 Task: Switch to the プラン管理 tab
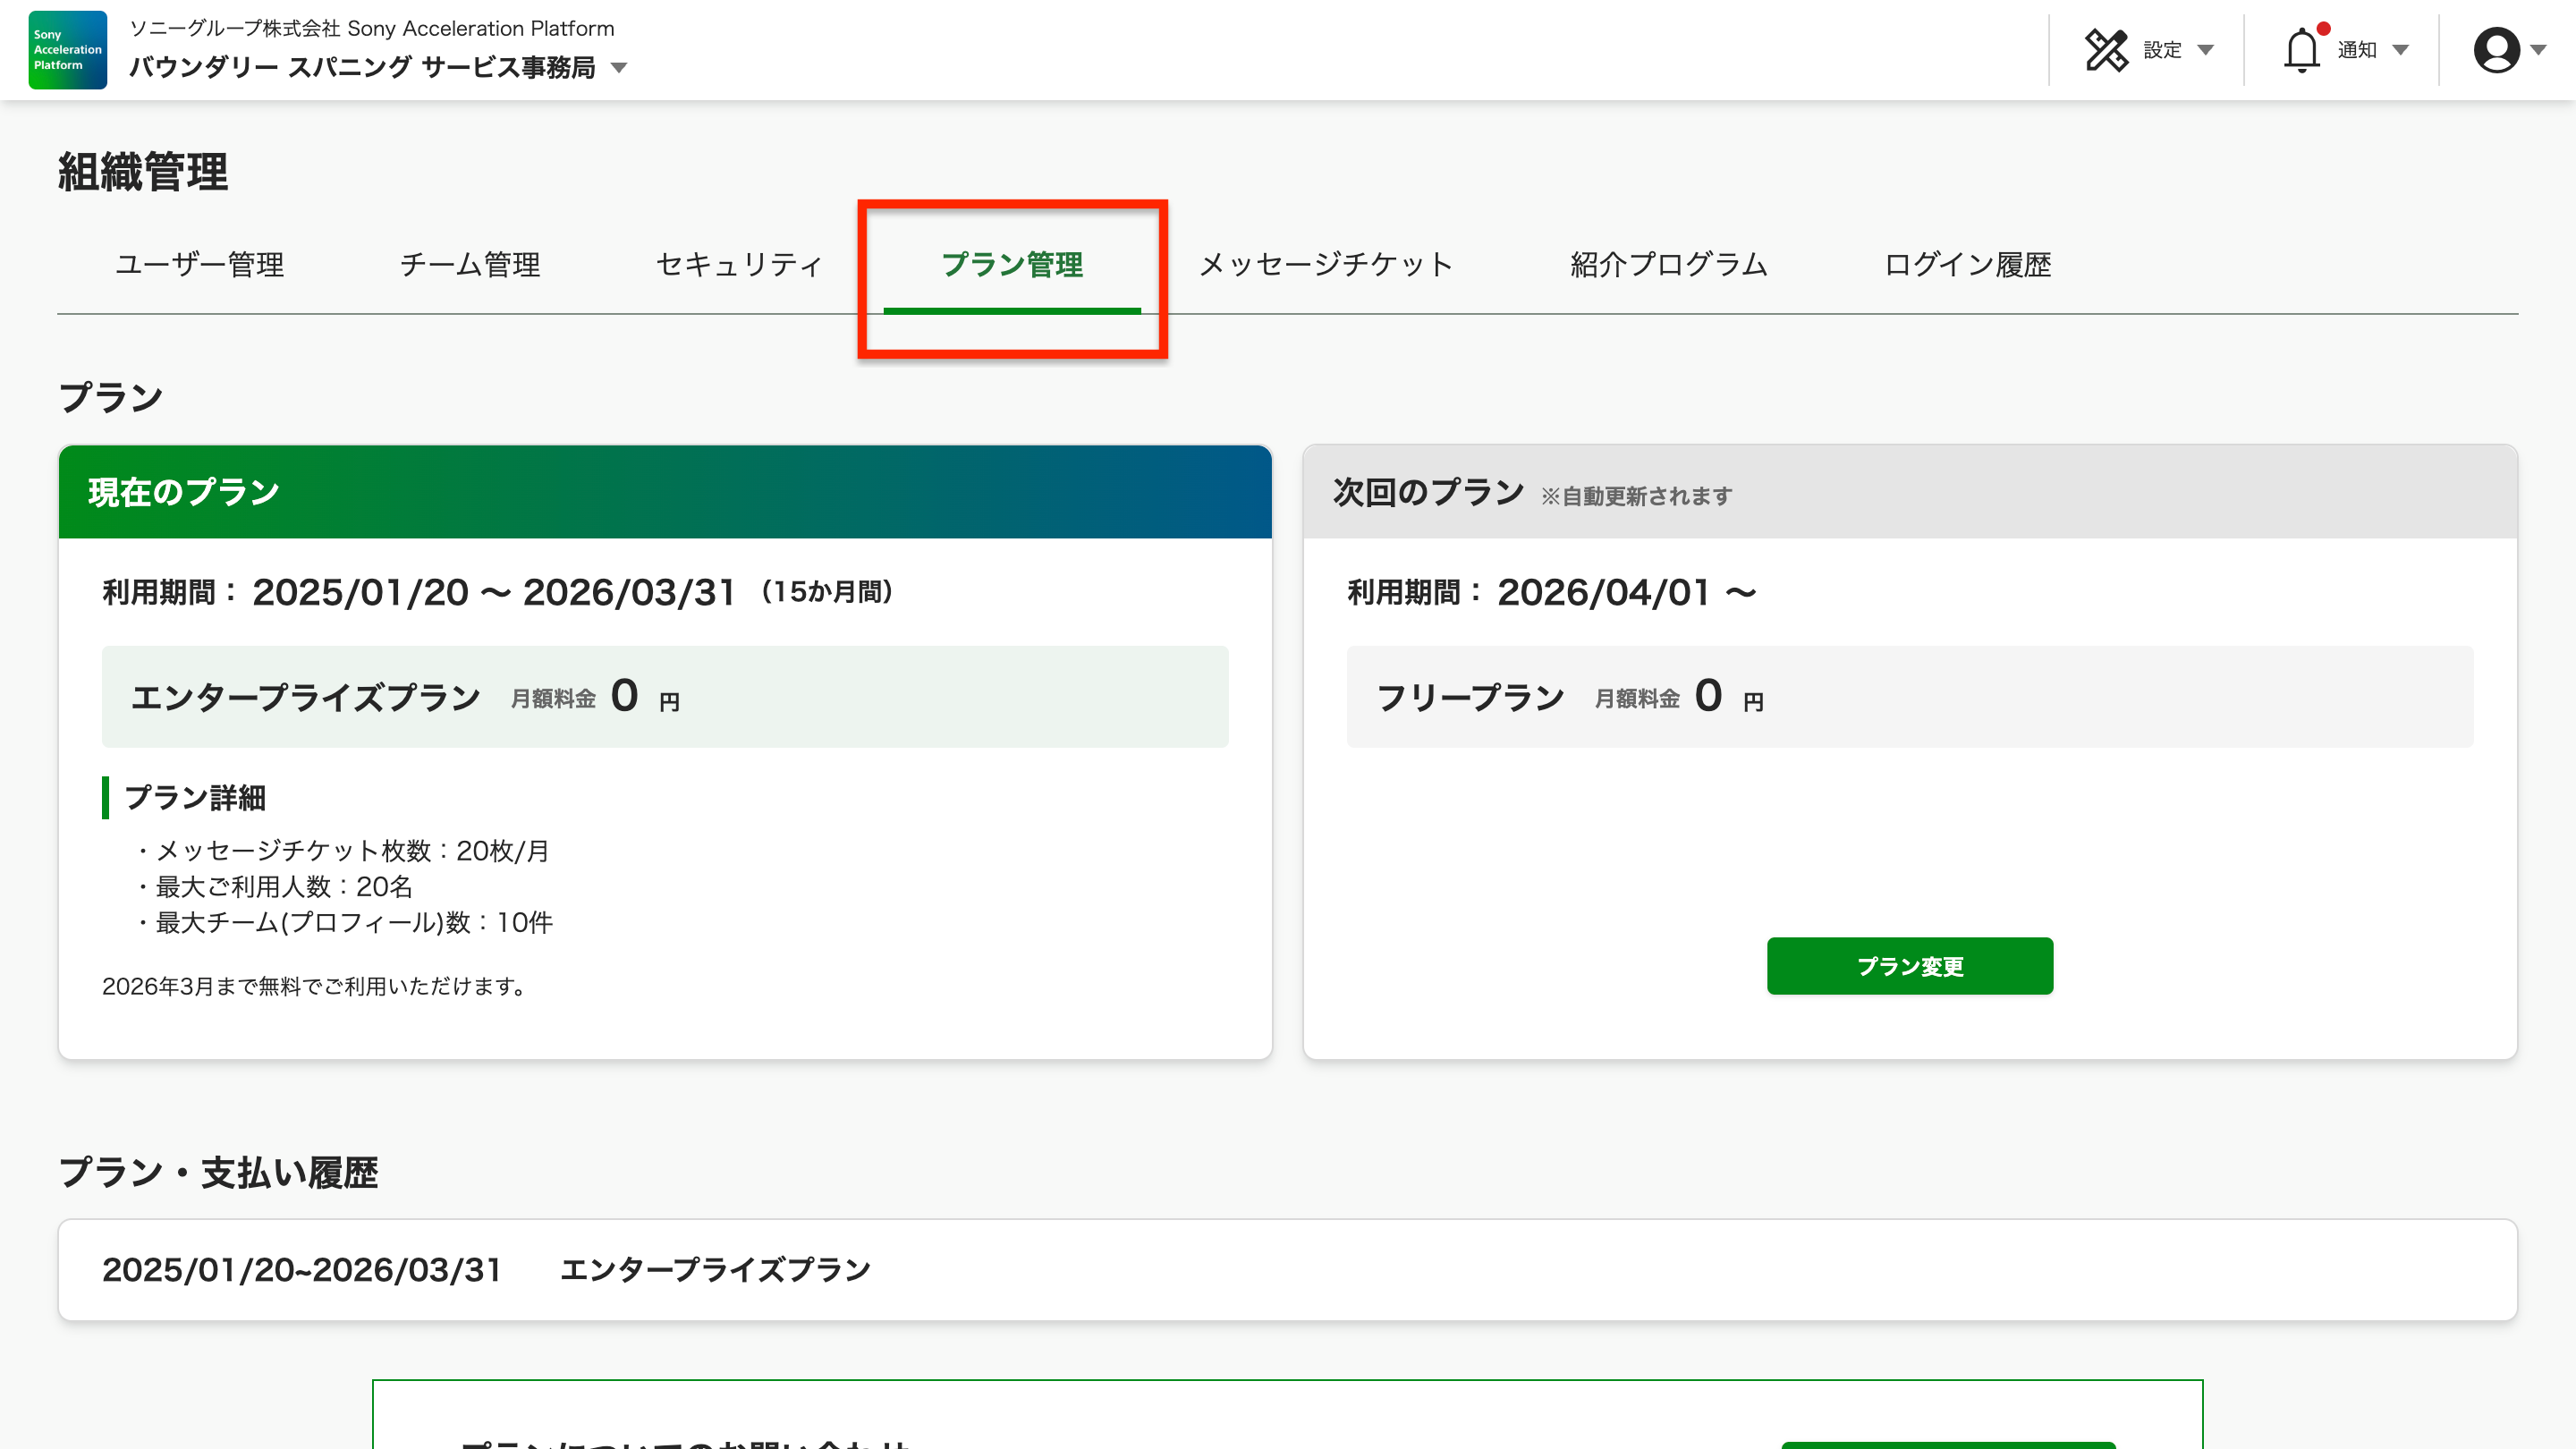point(1014,265)
